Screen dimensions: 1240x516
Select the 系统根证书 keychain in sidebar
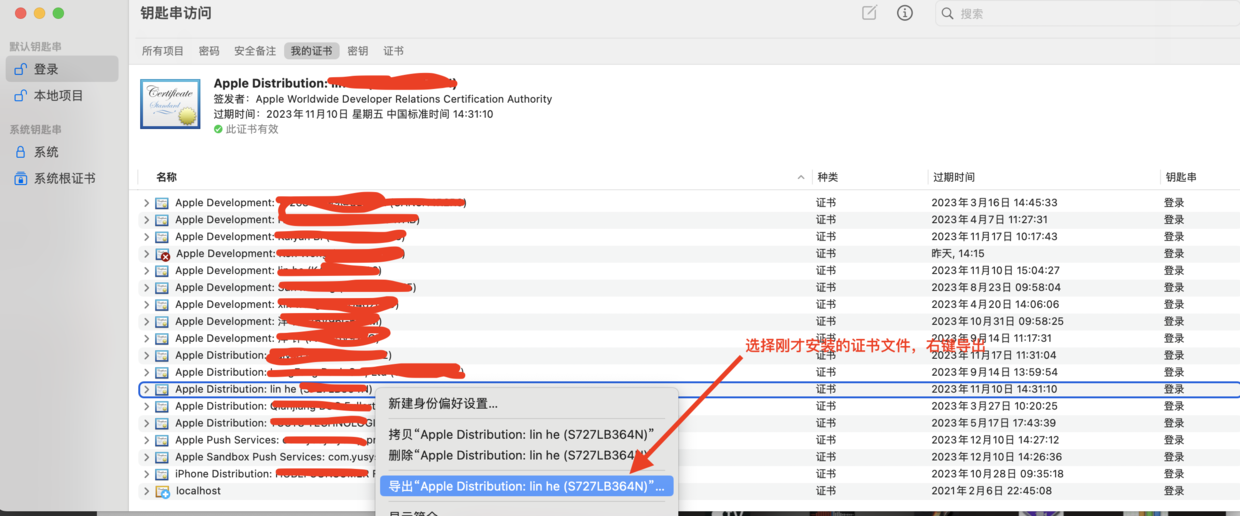[62, 179]
